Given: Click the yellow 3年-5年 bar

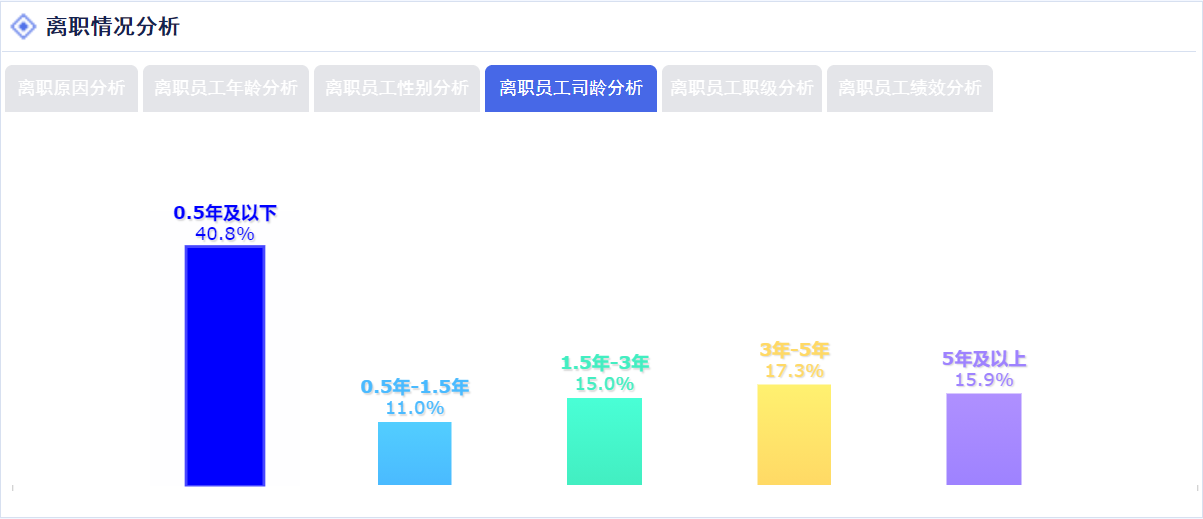Looking at the screenshot, I should point(794,434).
